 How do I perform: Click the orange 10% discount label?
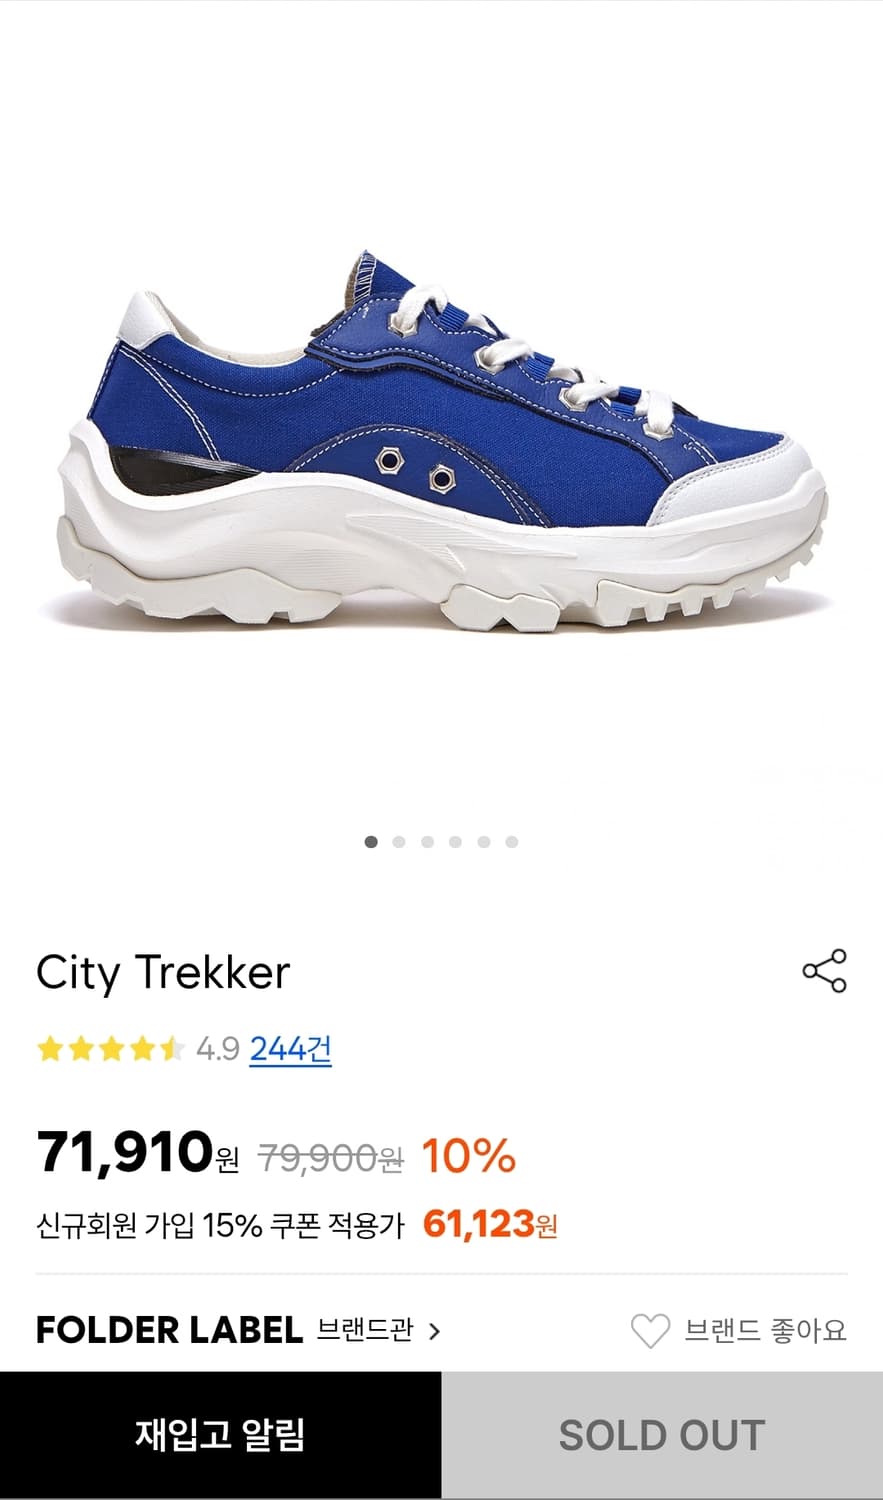click(x=468, y=1156)
